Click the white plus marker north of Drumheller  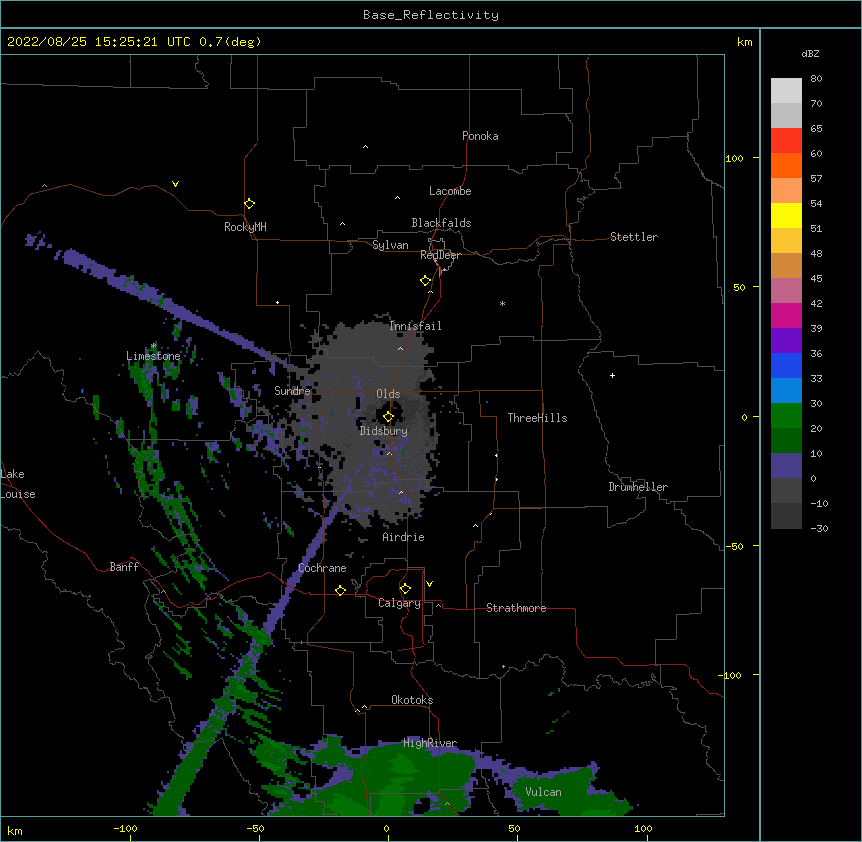(x=612, y=375)
